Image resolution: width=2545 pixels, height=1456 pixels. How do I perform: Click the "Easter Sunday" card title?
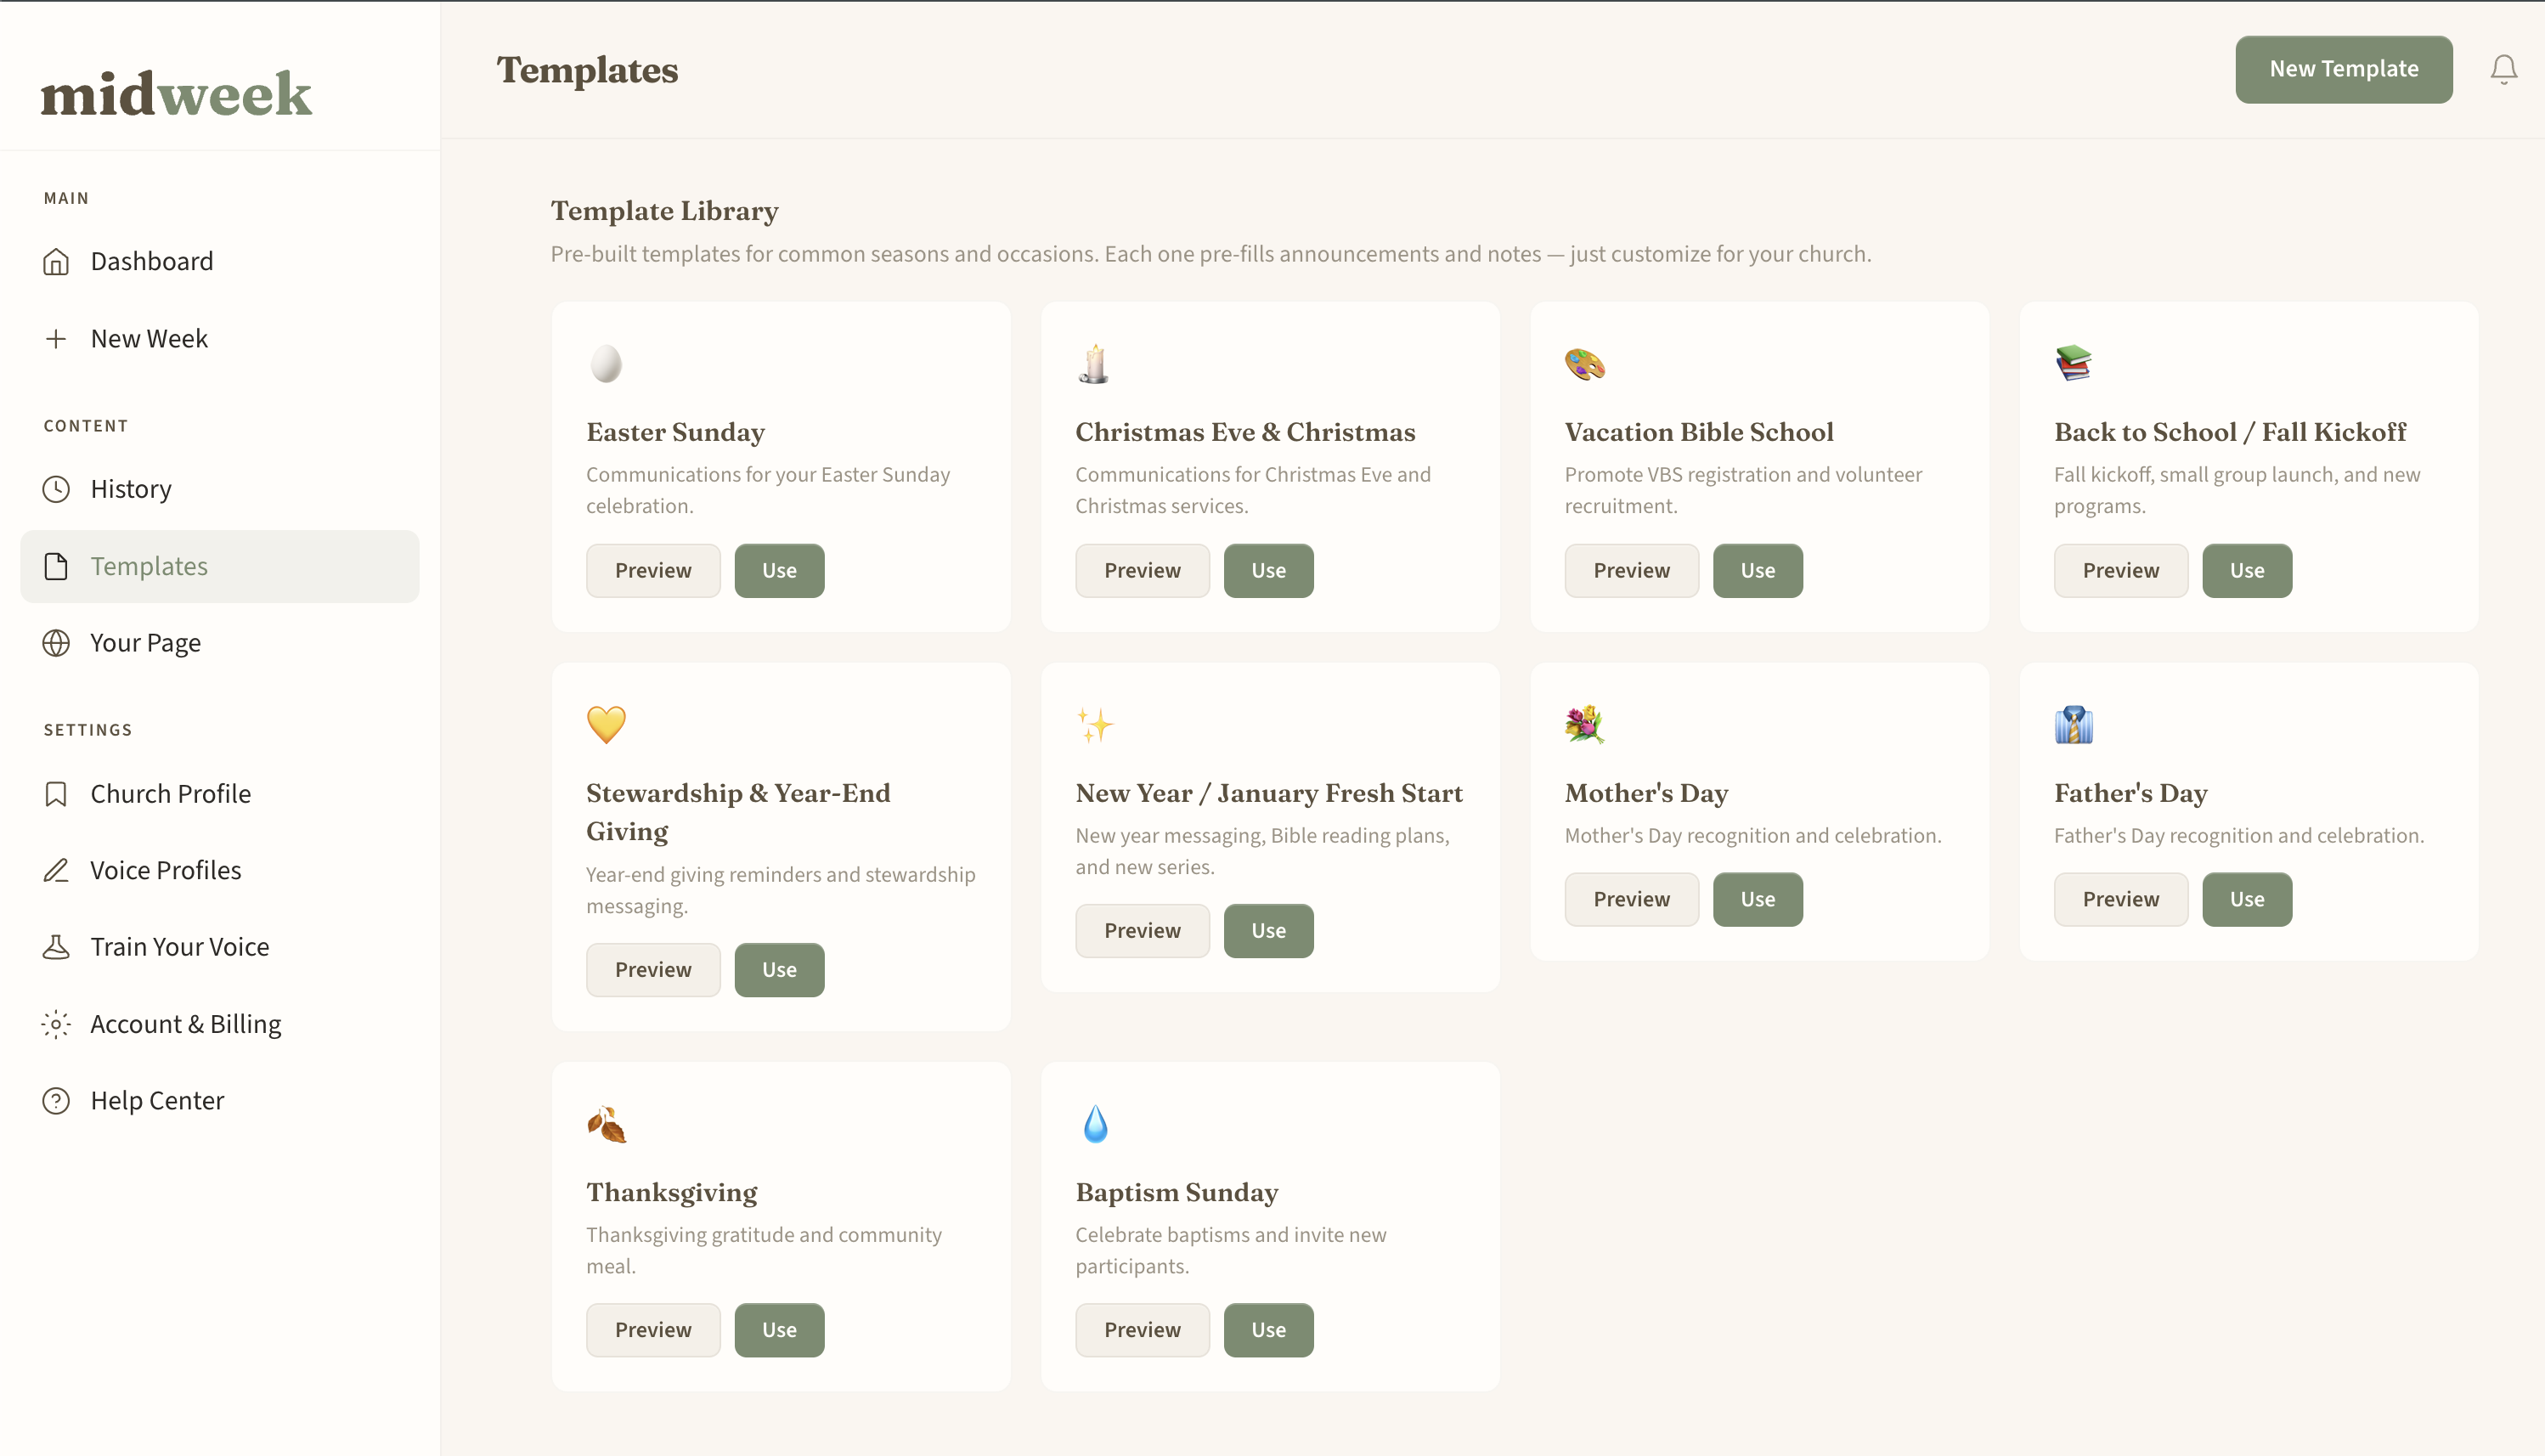675,432
